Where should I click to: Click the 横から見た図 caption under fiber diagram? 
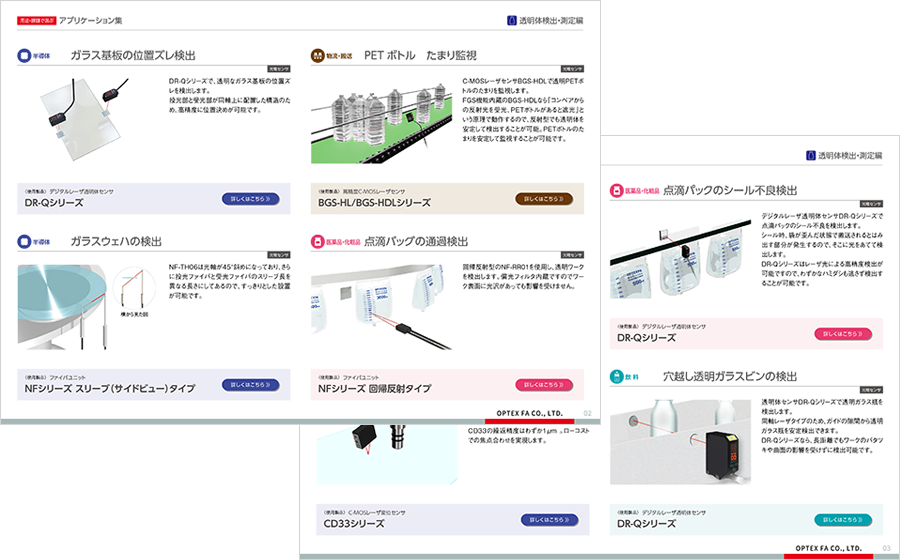(x=134, y=314)
